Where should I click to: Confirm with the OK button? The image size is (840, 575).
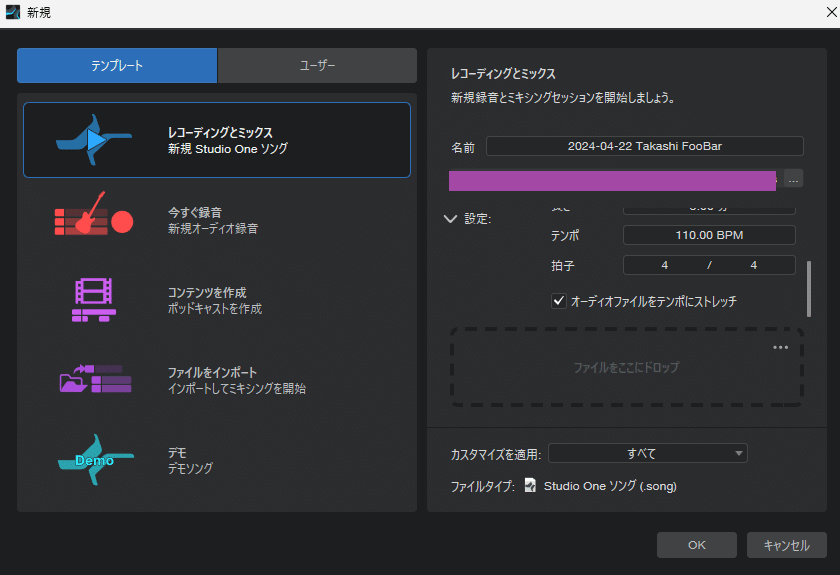click(696, 545)
